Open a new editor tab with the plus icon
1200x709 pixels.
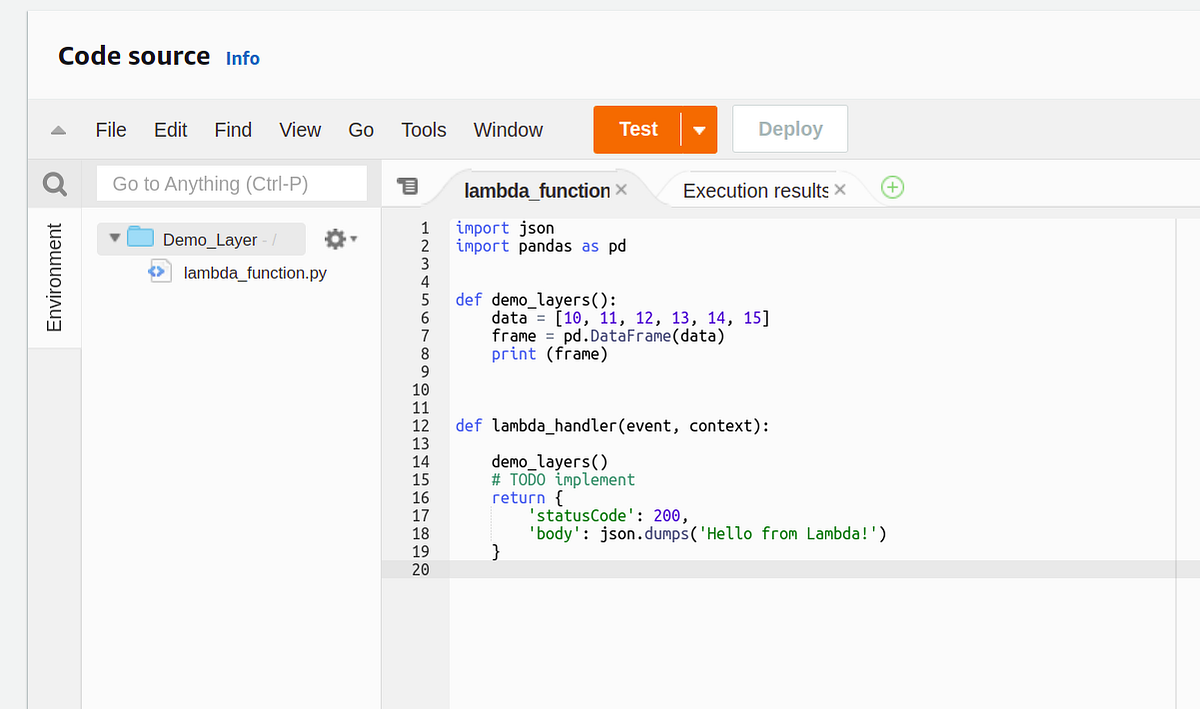892,187
